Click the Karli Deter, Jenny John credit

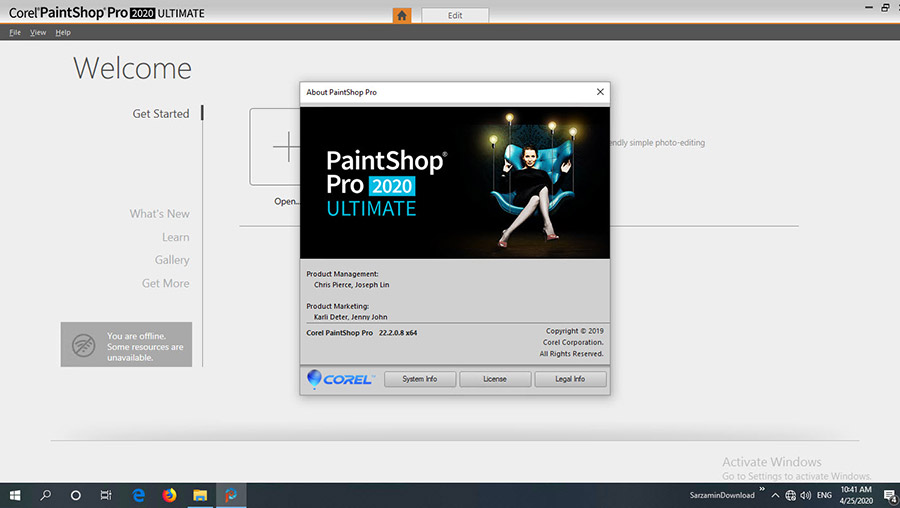(x=350, y=317)
